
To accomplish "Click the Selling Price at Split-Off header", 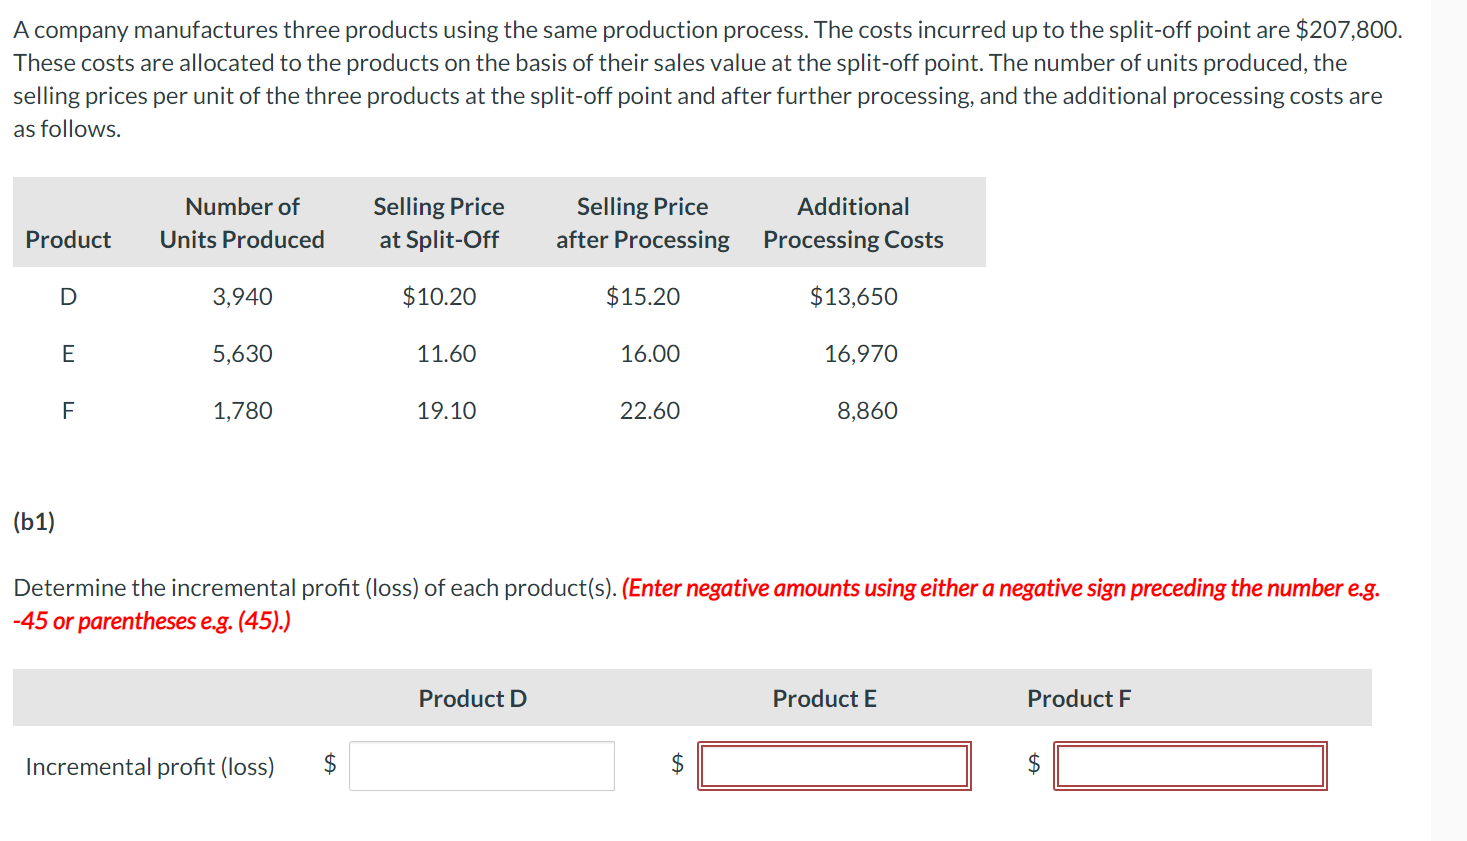I will 438,222.
